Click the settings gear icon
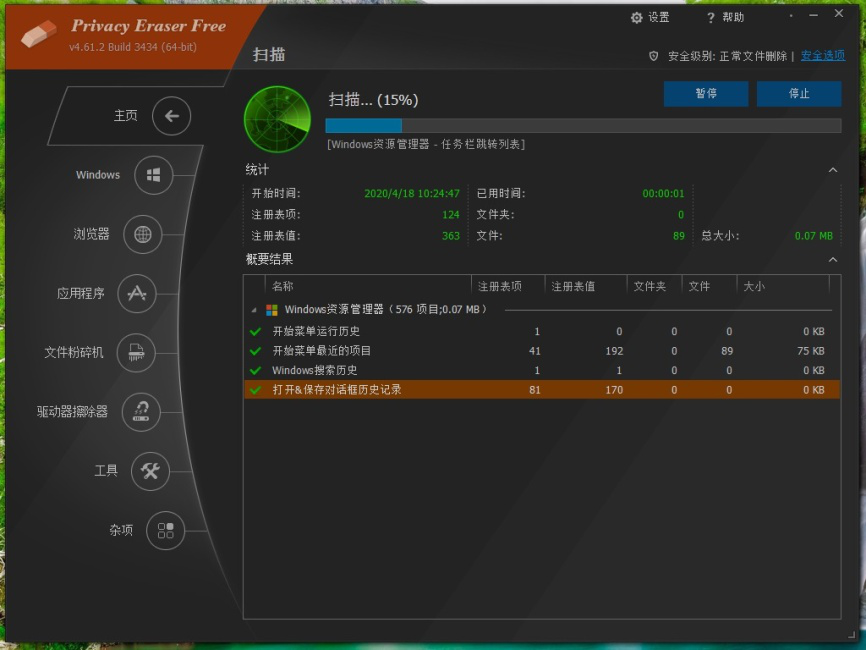 [636, 18]
